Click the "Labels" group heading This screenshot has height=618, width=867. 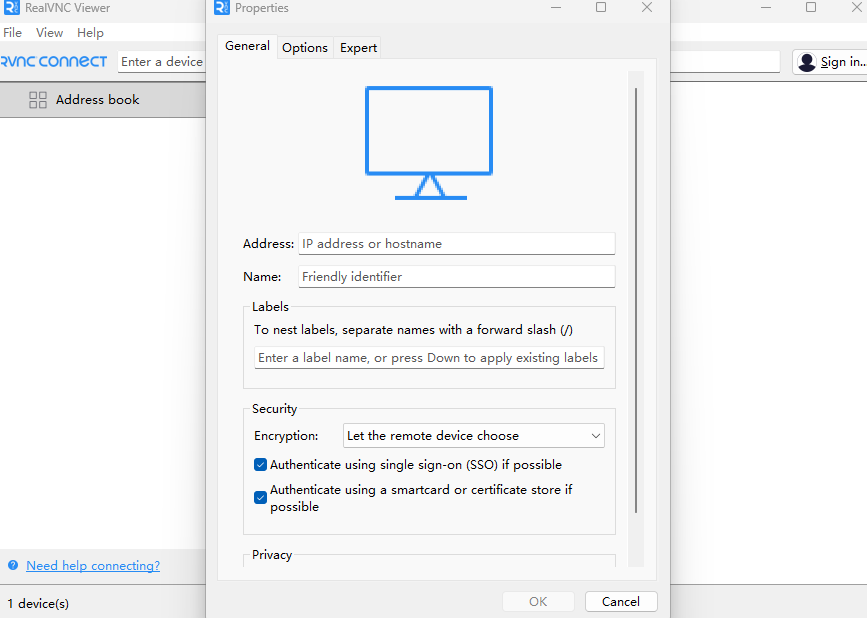click(x=270, y=307)
